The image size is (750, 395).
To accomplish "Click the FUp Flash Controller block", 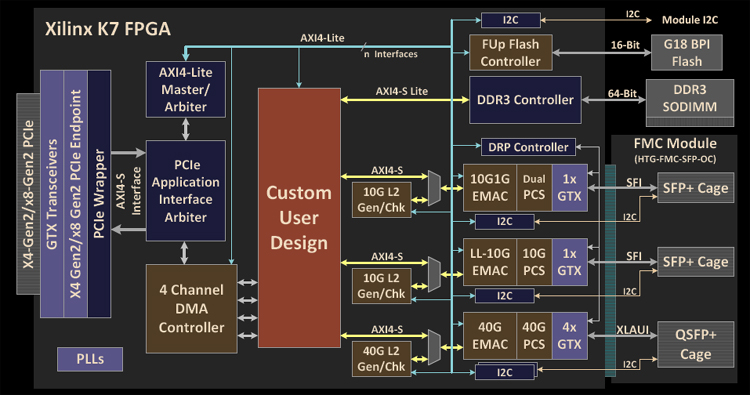I will pyautogui.click(x=510, y=53).
